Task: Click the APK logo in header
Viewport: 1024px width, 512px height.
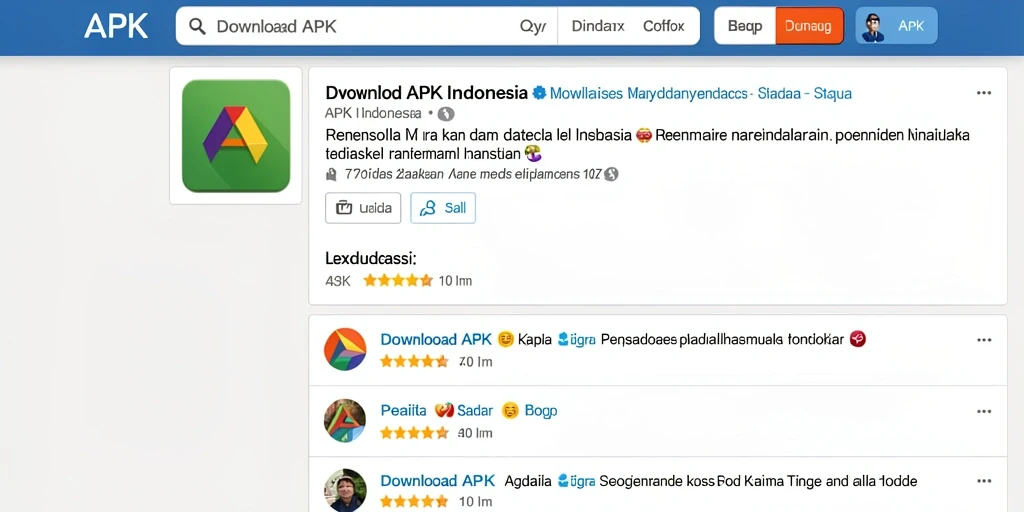Action: (x=116, y=26)
